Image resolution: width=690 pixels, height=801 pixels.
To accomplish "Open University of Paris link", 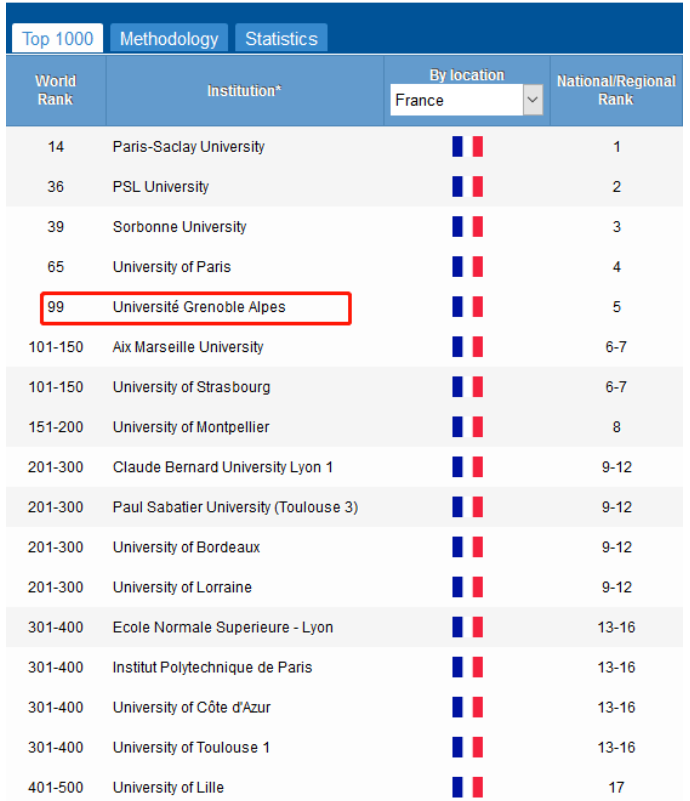I will coord(172,267).
